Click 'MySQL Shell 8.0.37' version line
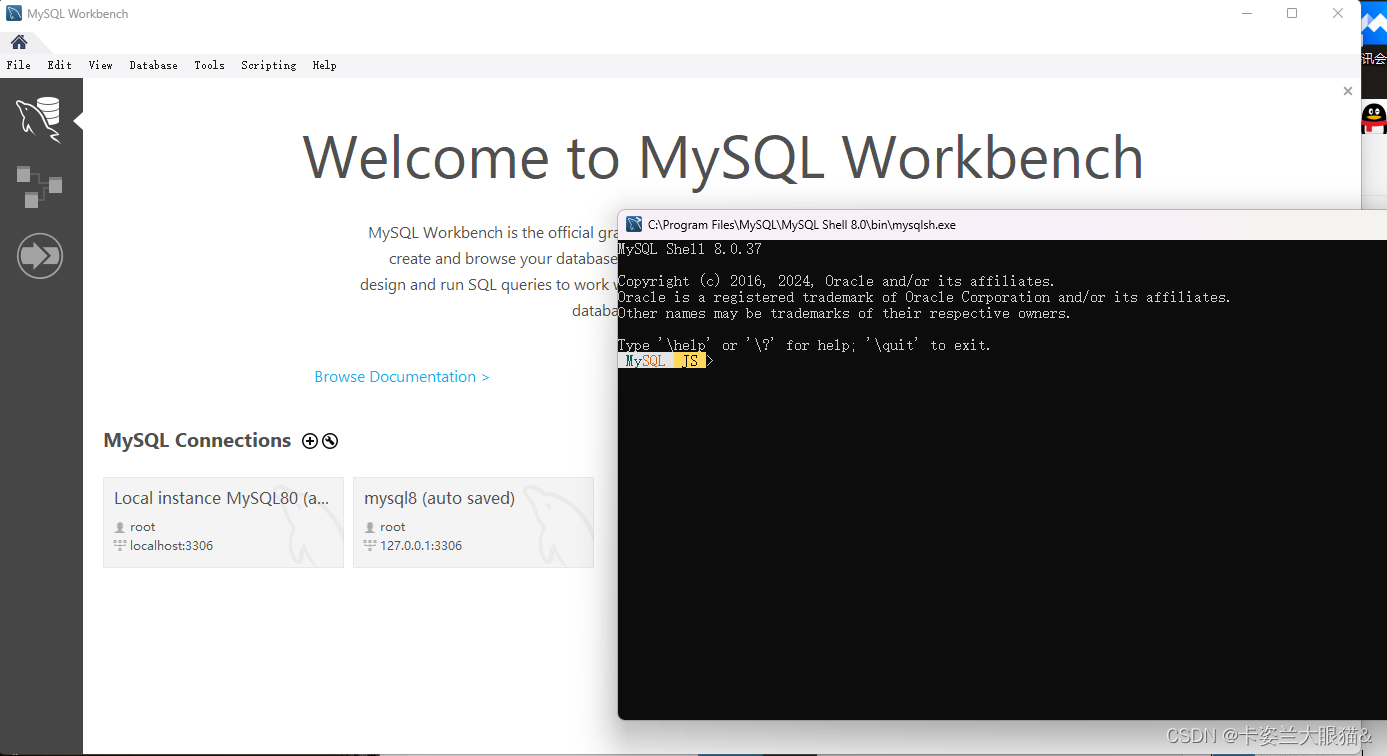The height and width of the screenshot is (756, 1387). click(690, 249)
